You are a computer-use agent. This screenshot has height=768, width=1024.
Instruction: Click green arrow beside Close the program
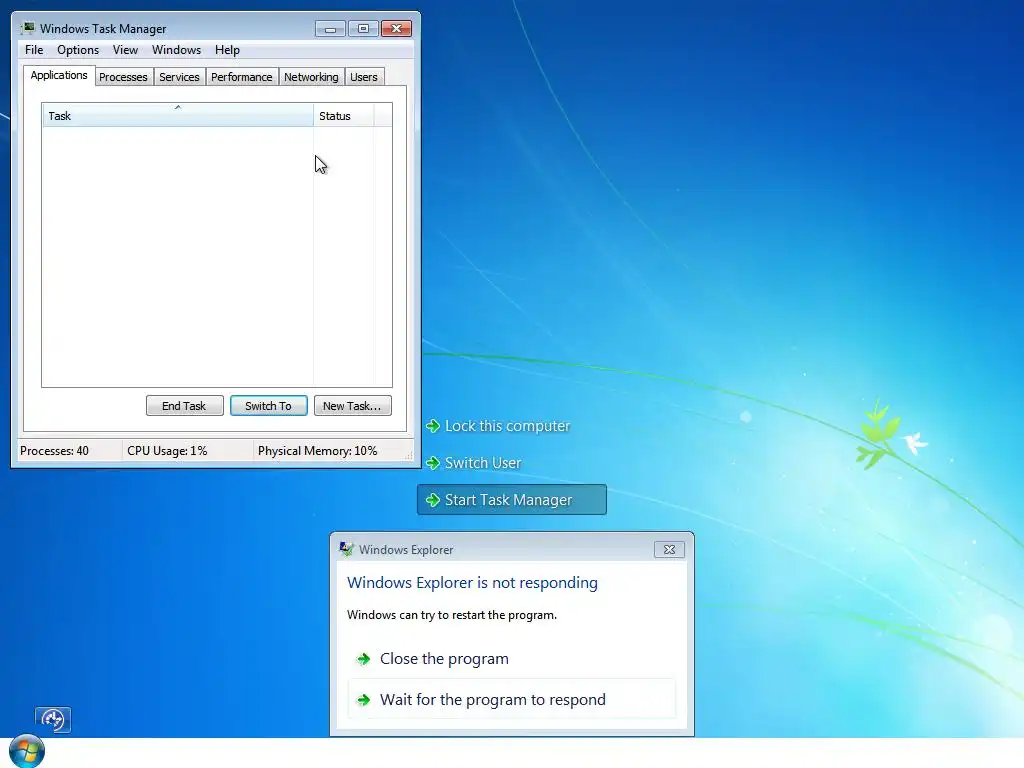pos(363,660)
